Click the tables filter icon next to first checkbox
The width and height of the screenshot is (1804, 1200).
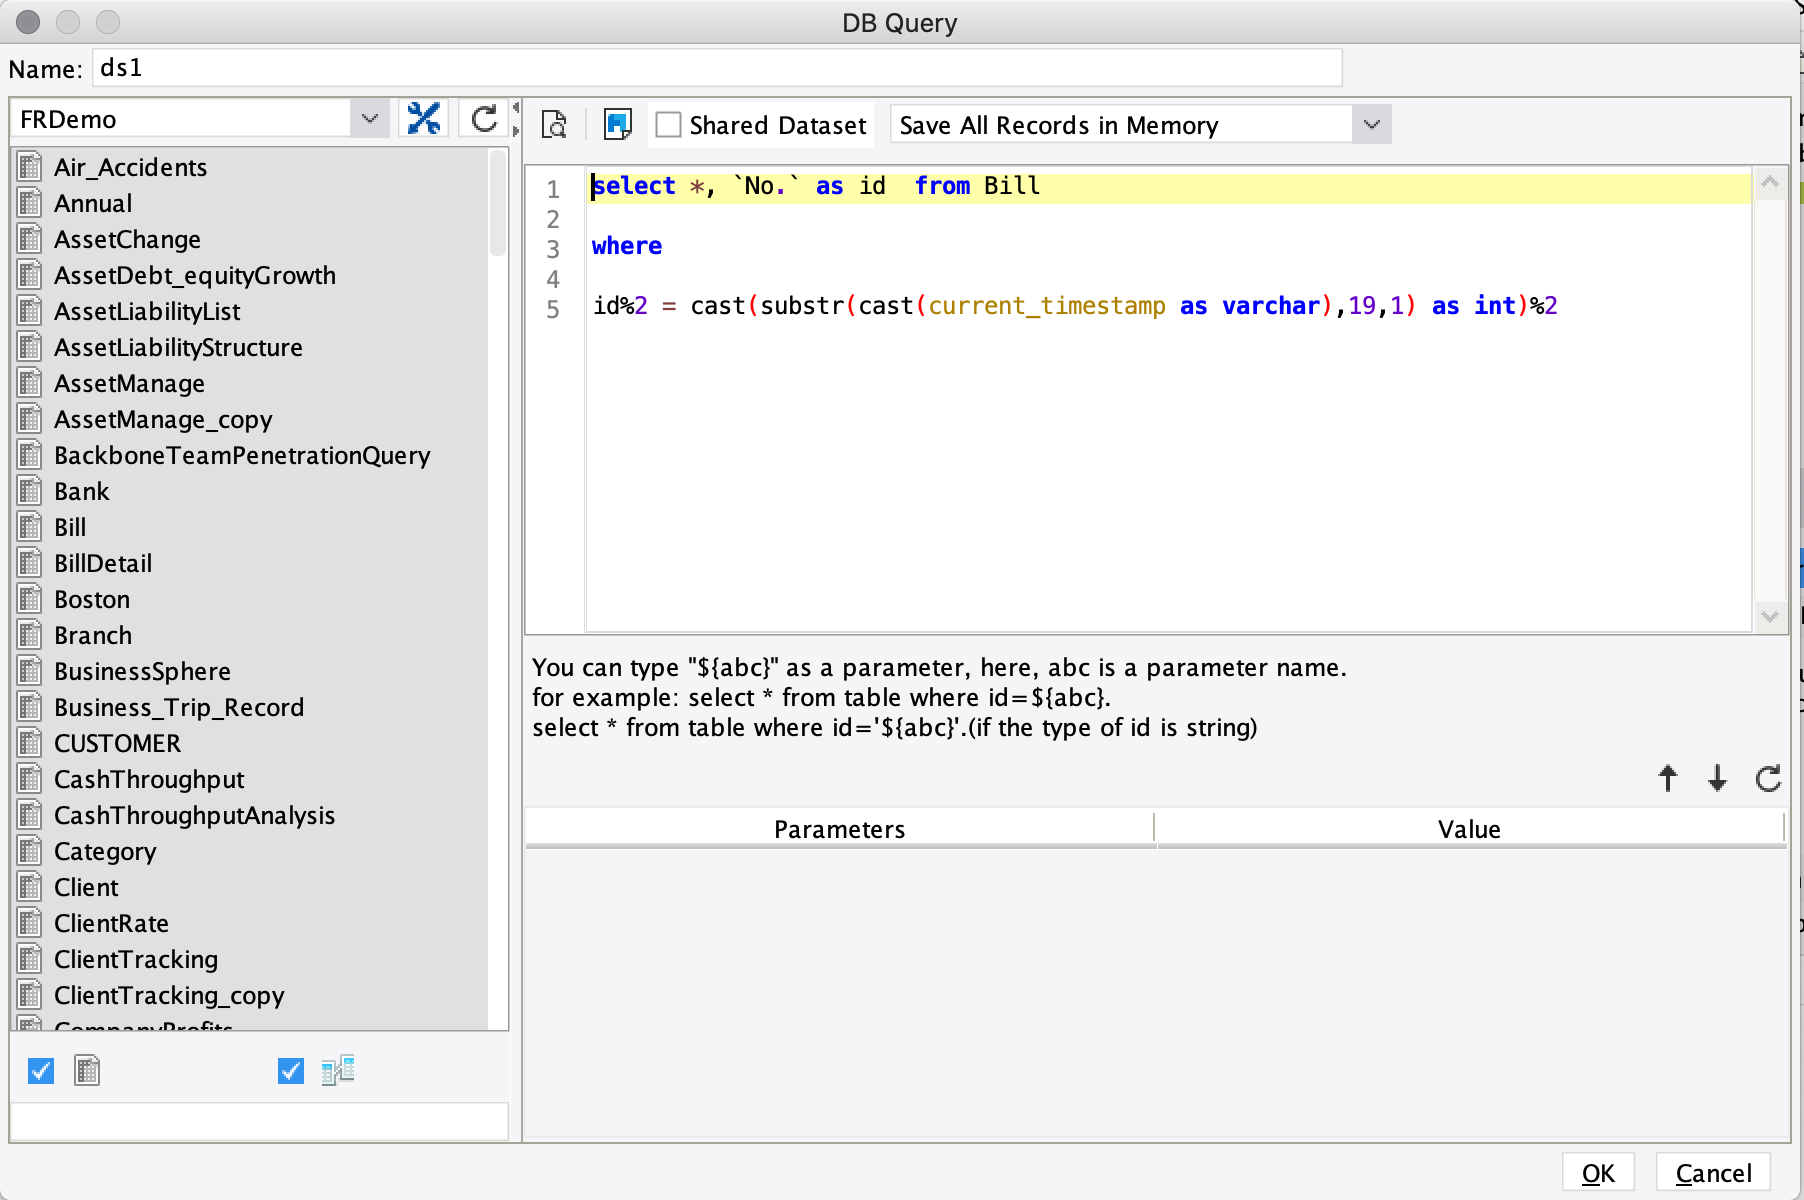tap(87, 1070)
